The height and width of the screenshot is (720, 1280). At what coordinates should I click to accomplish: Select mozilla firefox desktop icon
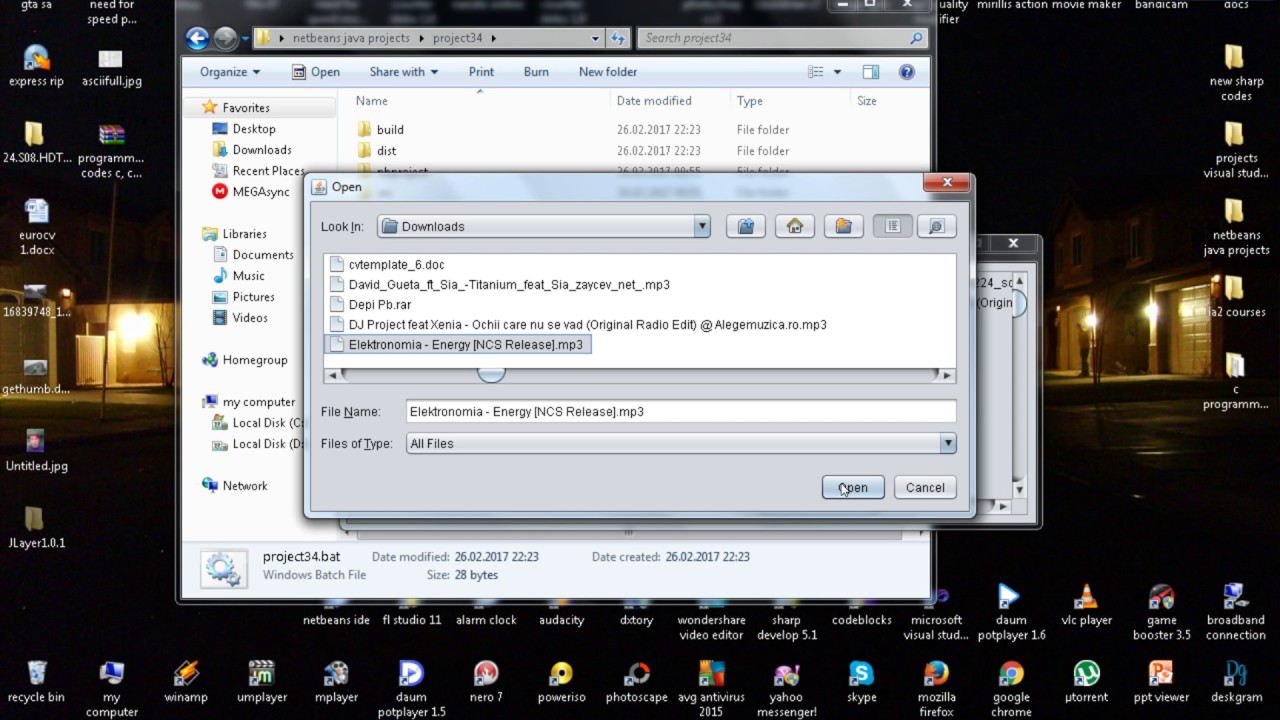pos(936,689)
